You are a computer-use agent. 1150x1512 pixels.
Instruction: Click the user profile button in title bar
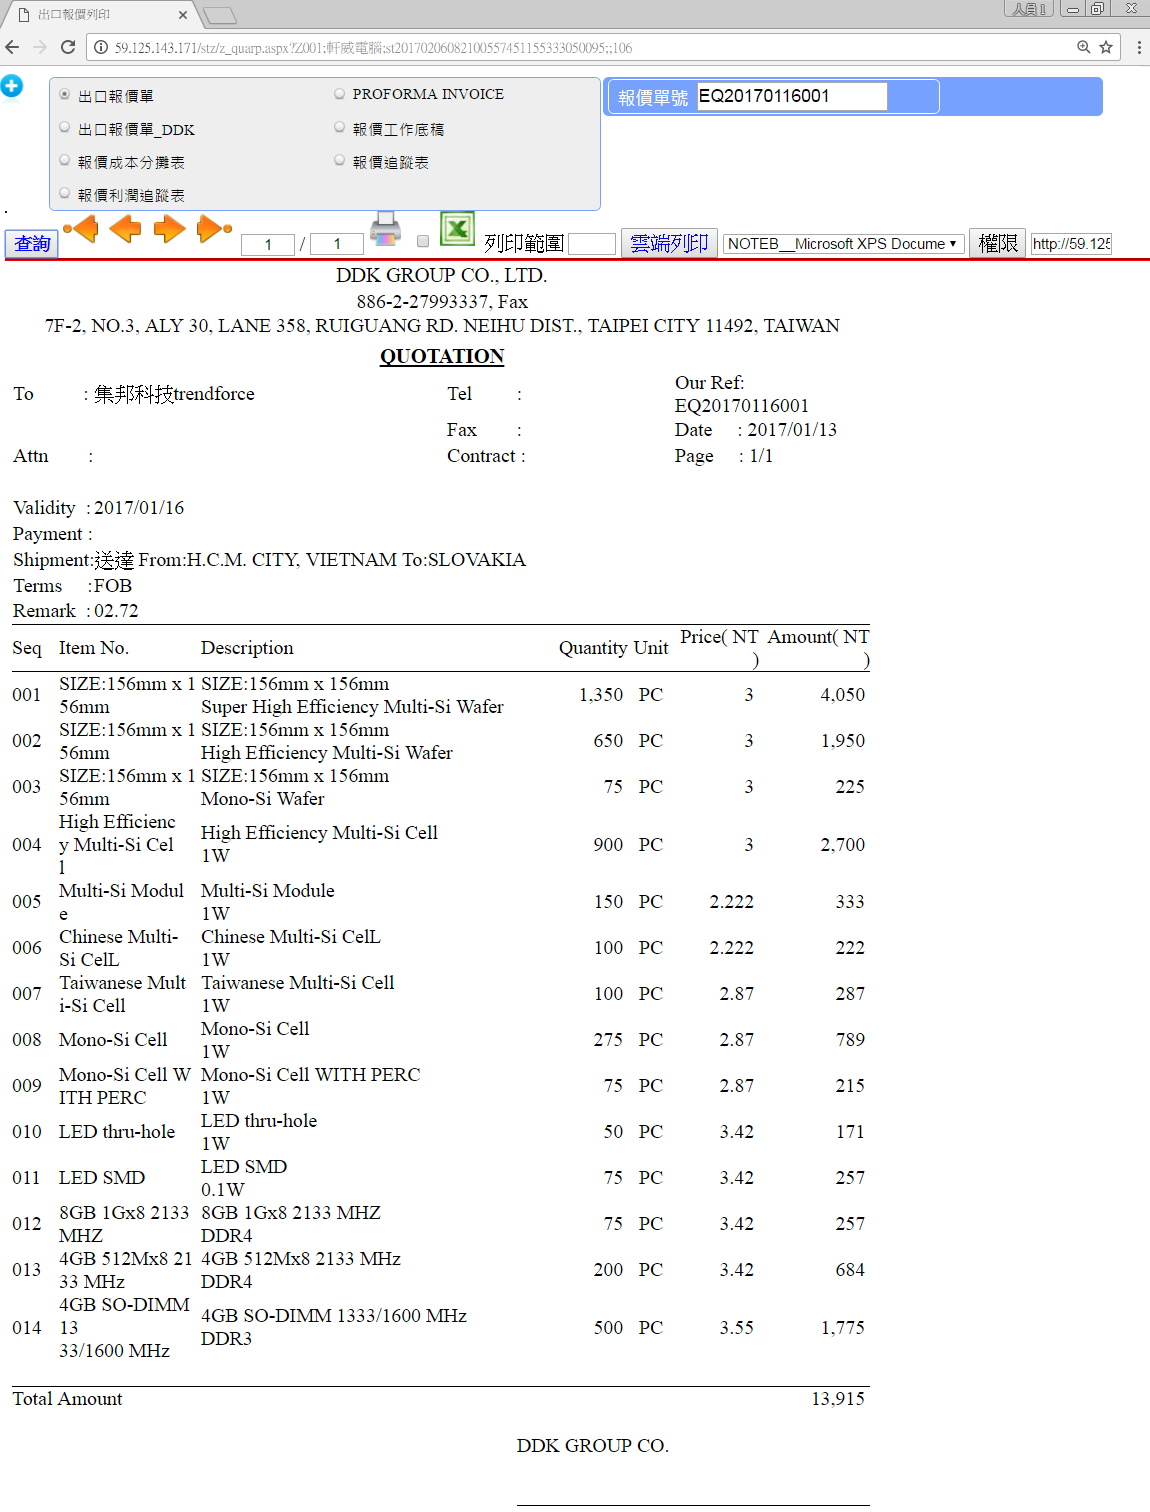point(1029,9)
